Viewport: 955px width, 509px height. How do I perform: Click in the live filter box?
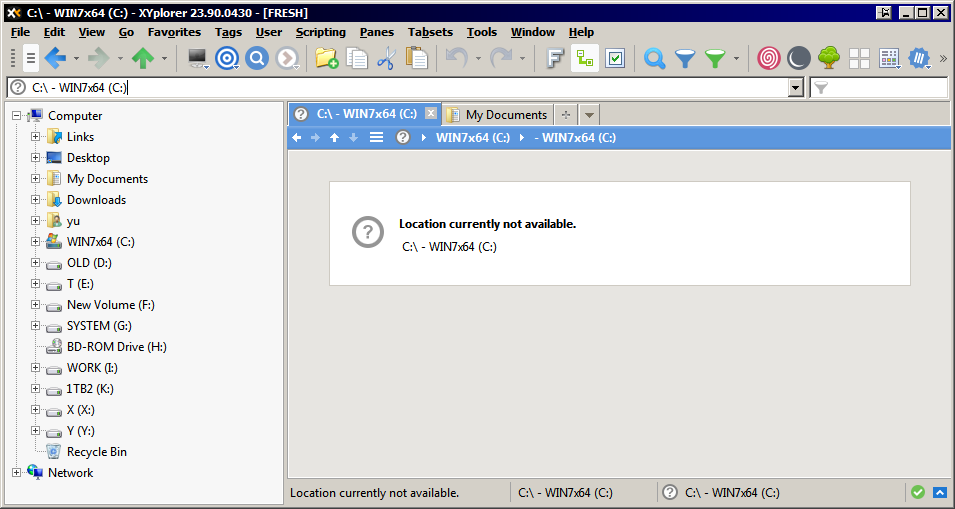878,88
